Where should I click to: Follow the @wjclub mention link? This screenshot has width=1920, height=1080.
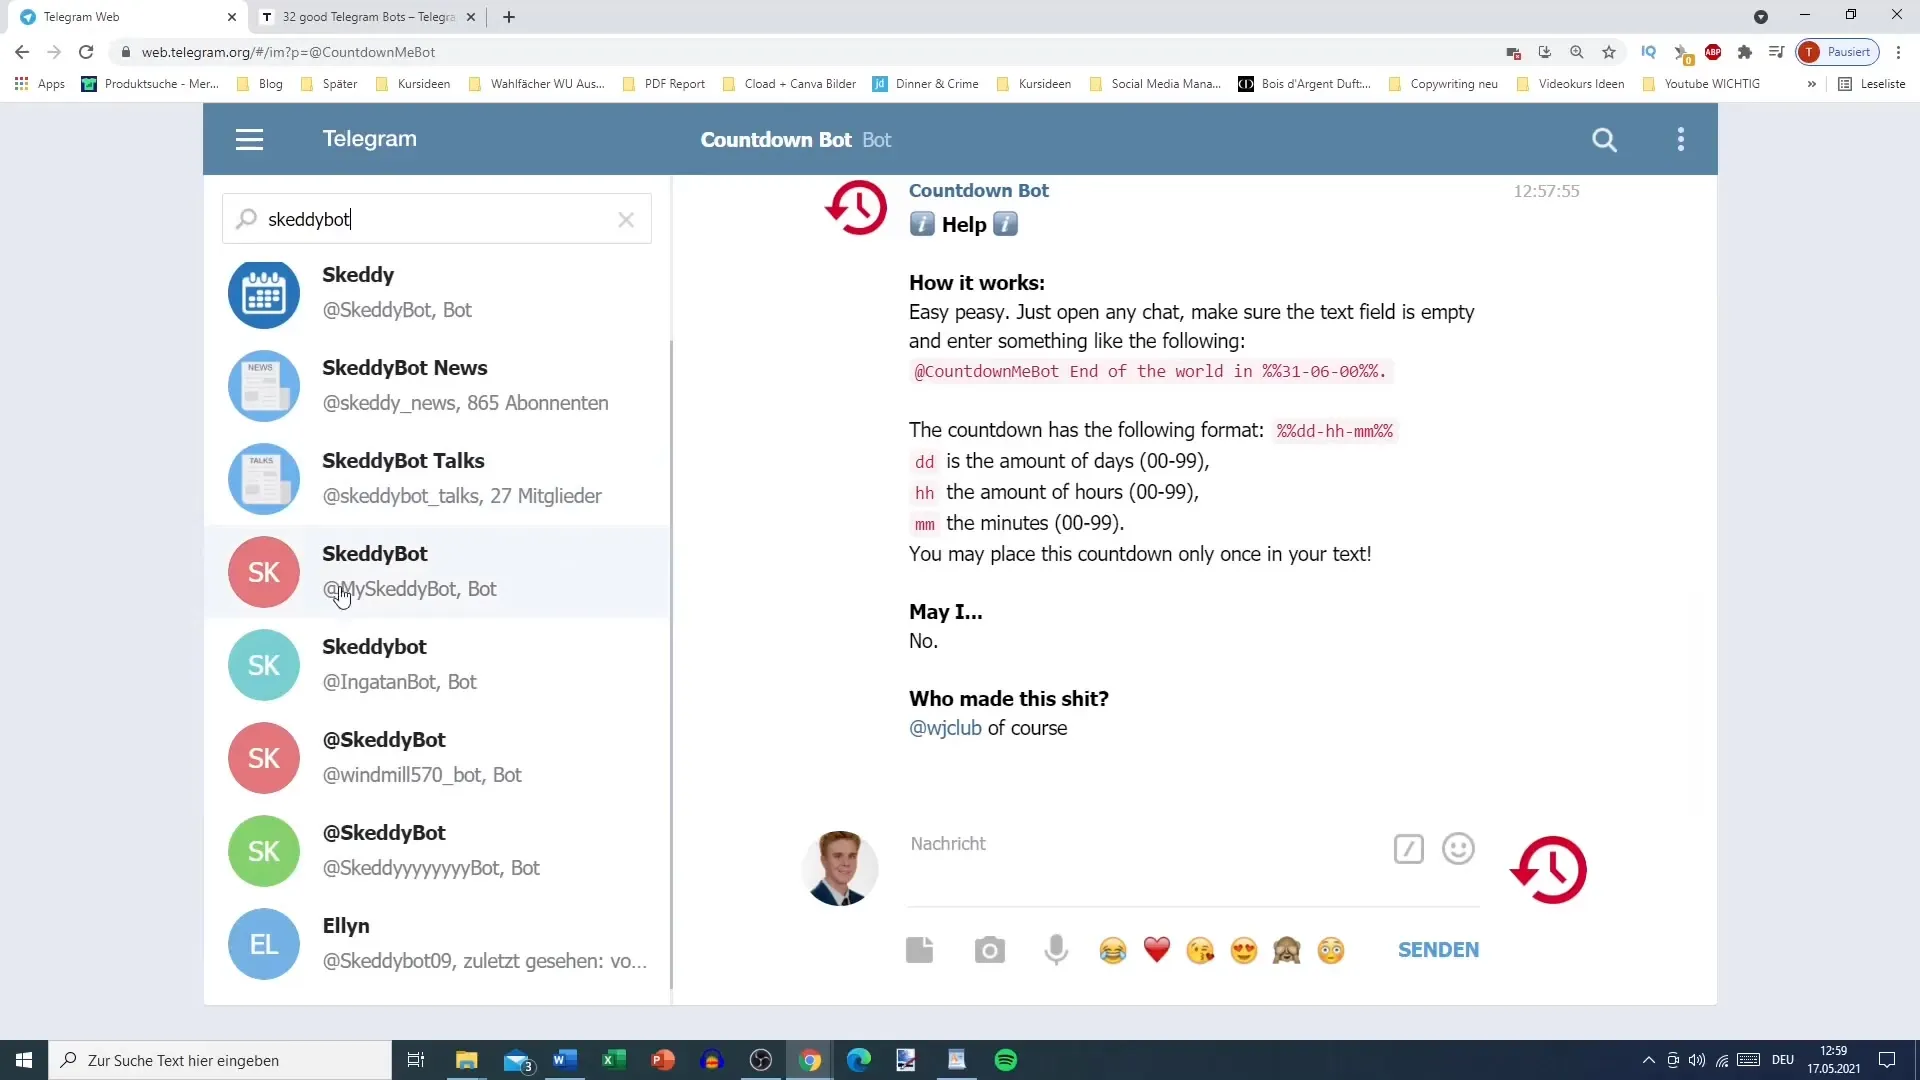pos(945,728)
